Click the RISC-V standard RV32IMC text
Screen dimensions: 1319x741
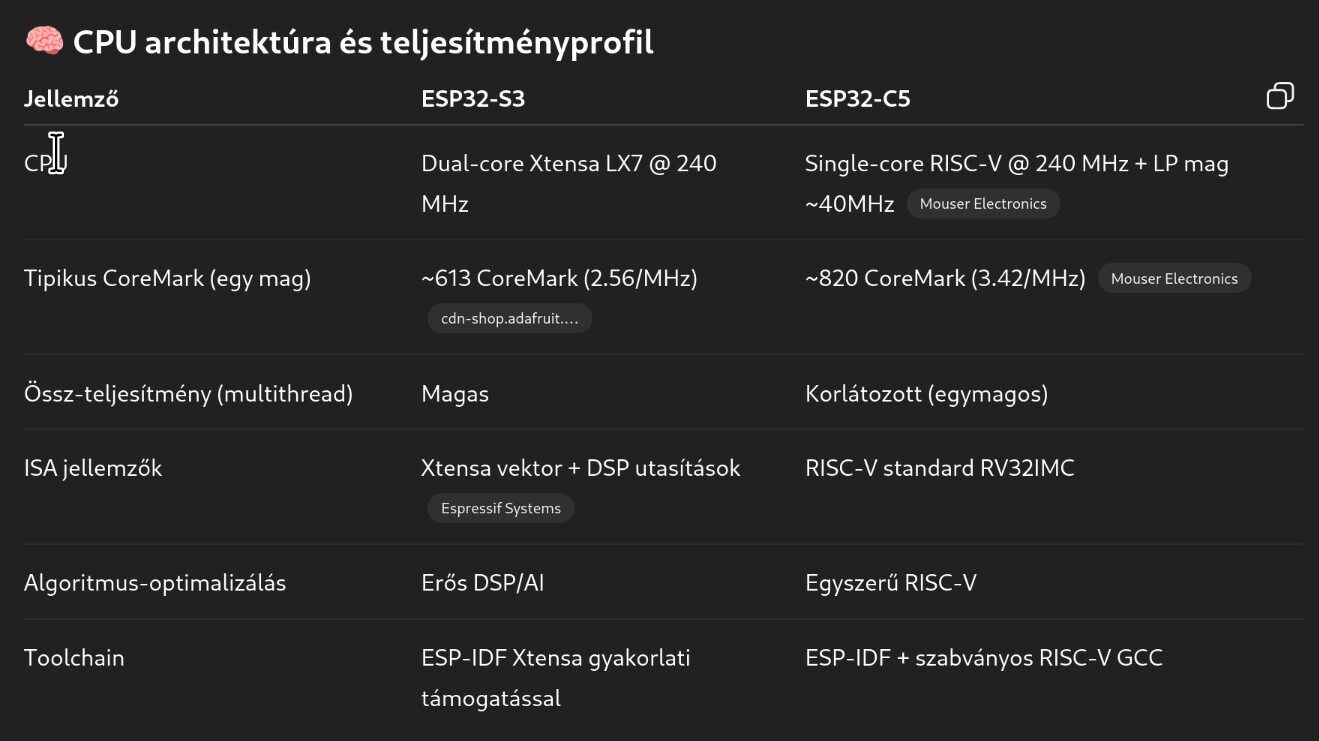pyautogui.click(x=939, y=468)
